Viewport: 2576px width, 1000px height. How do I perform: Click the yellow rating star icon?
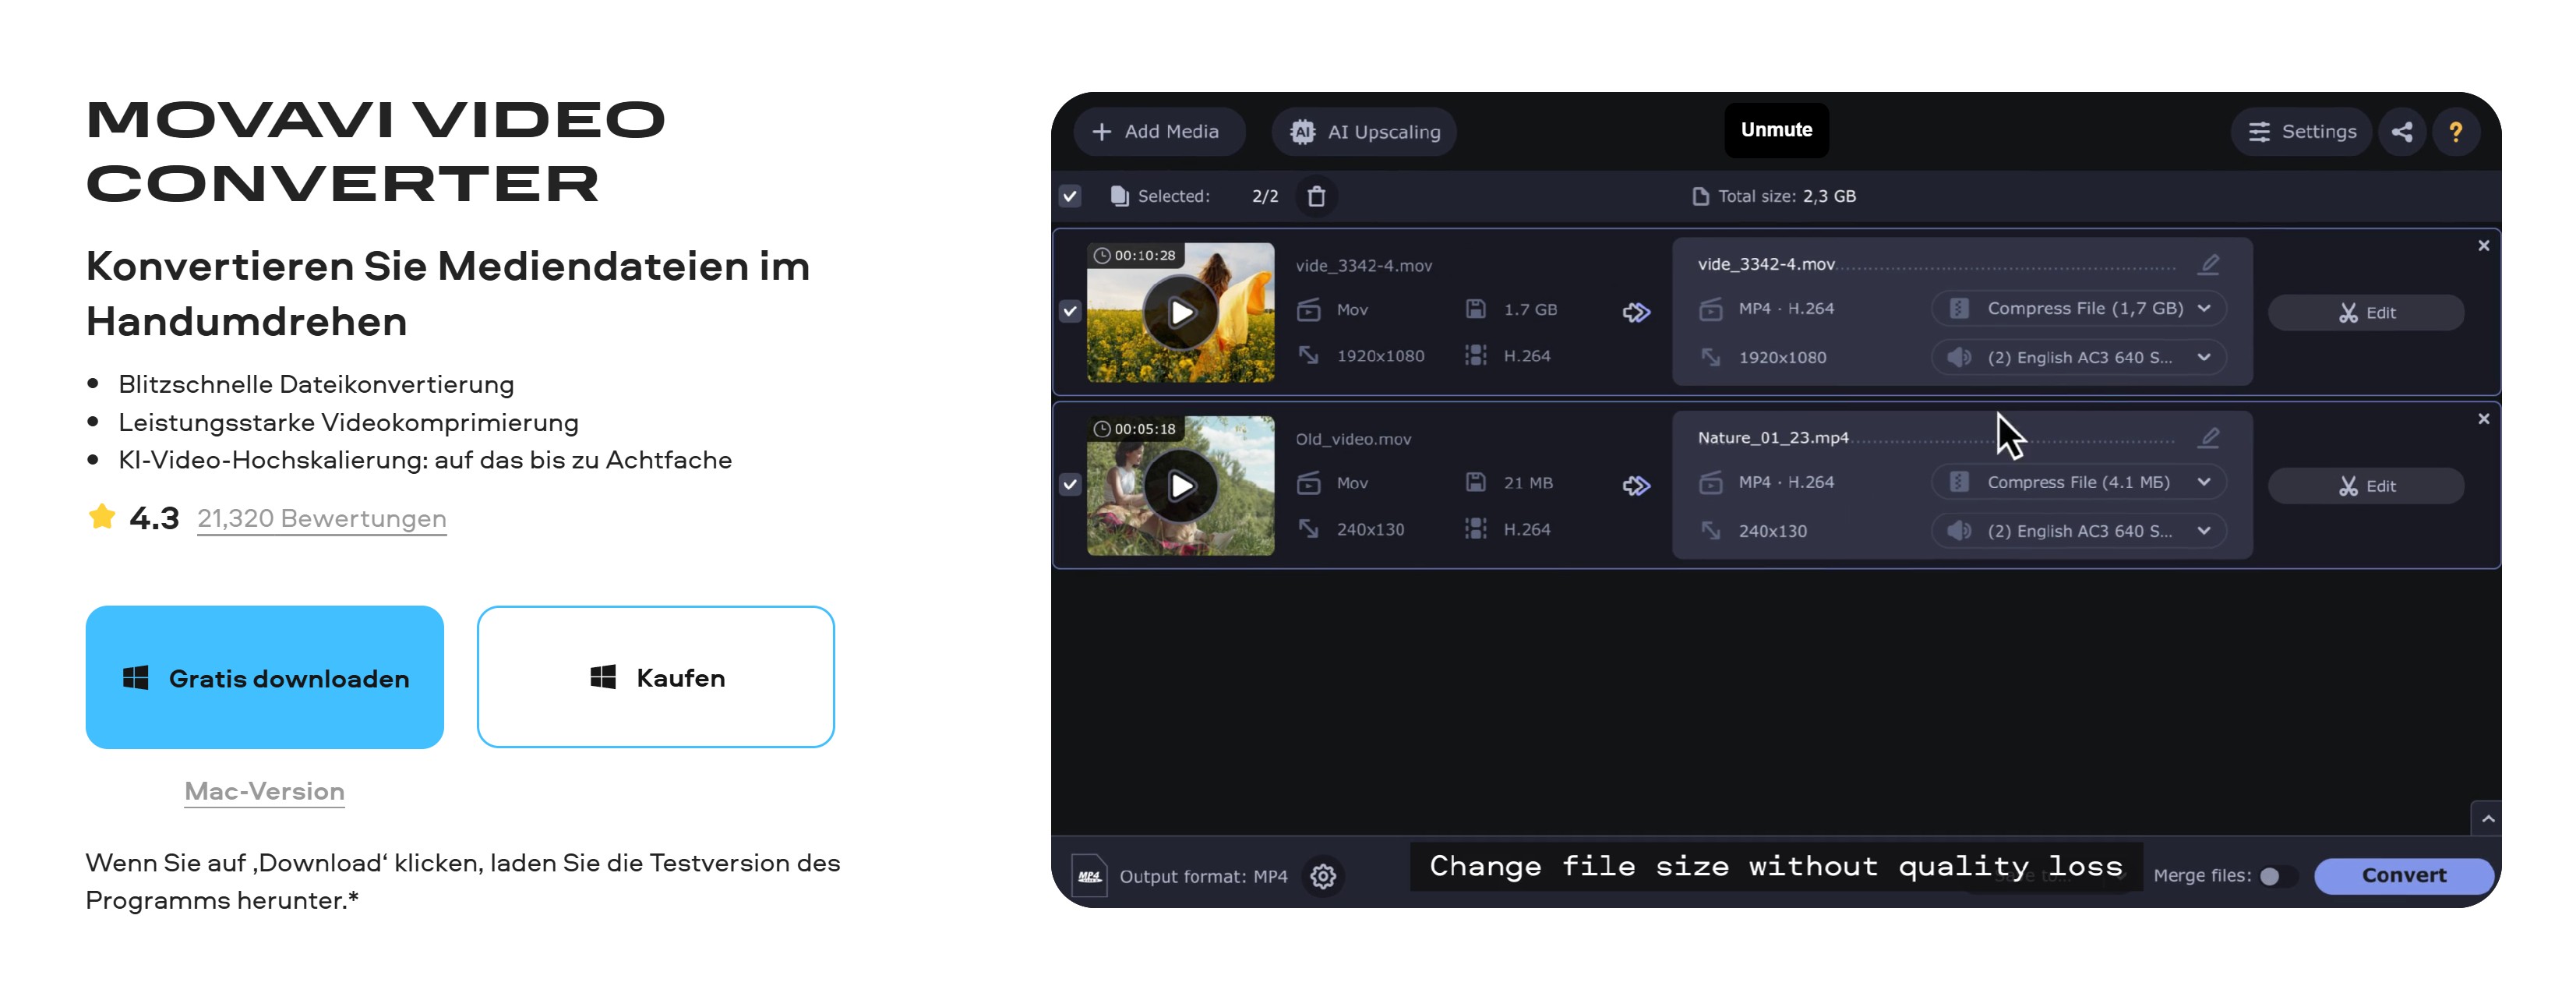point(102,516)
